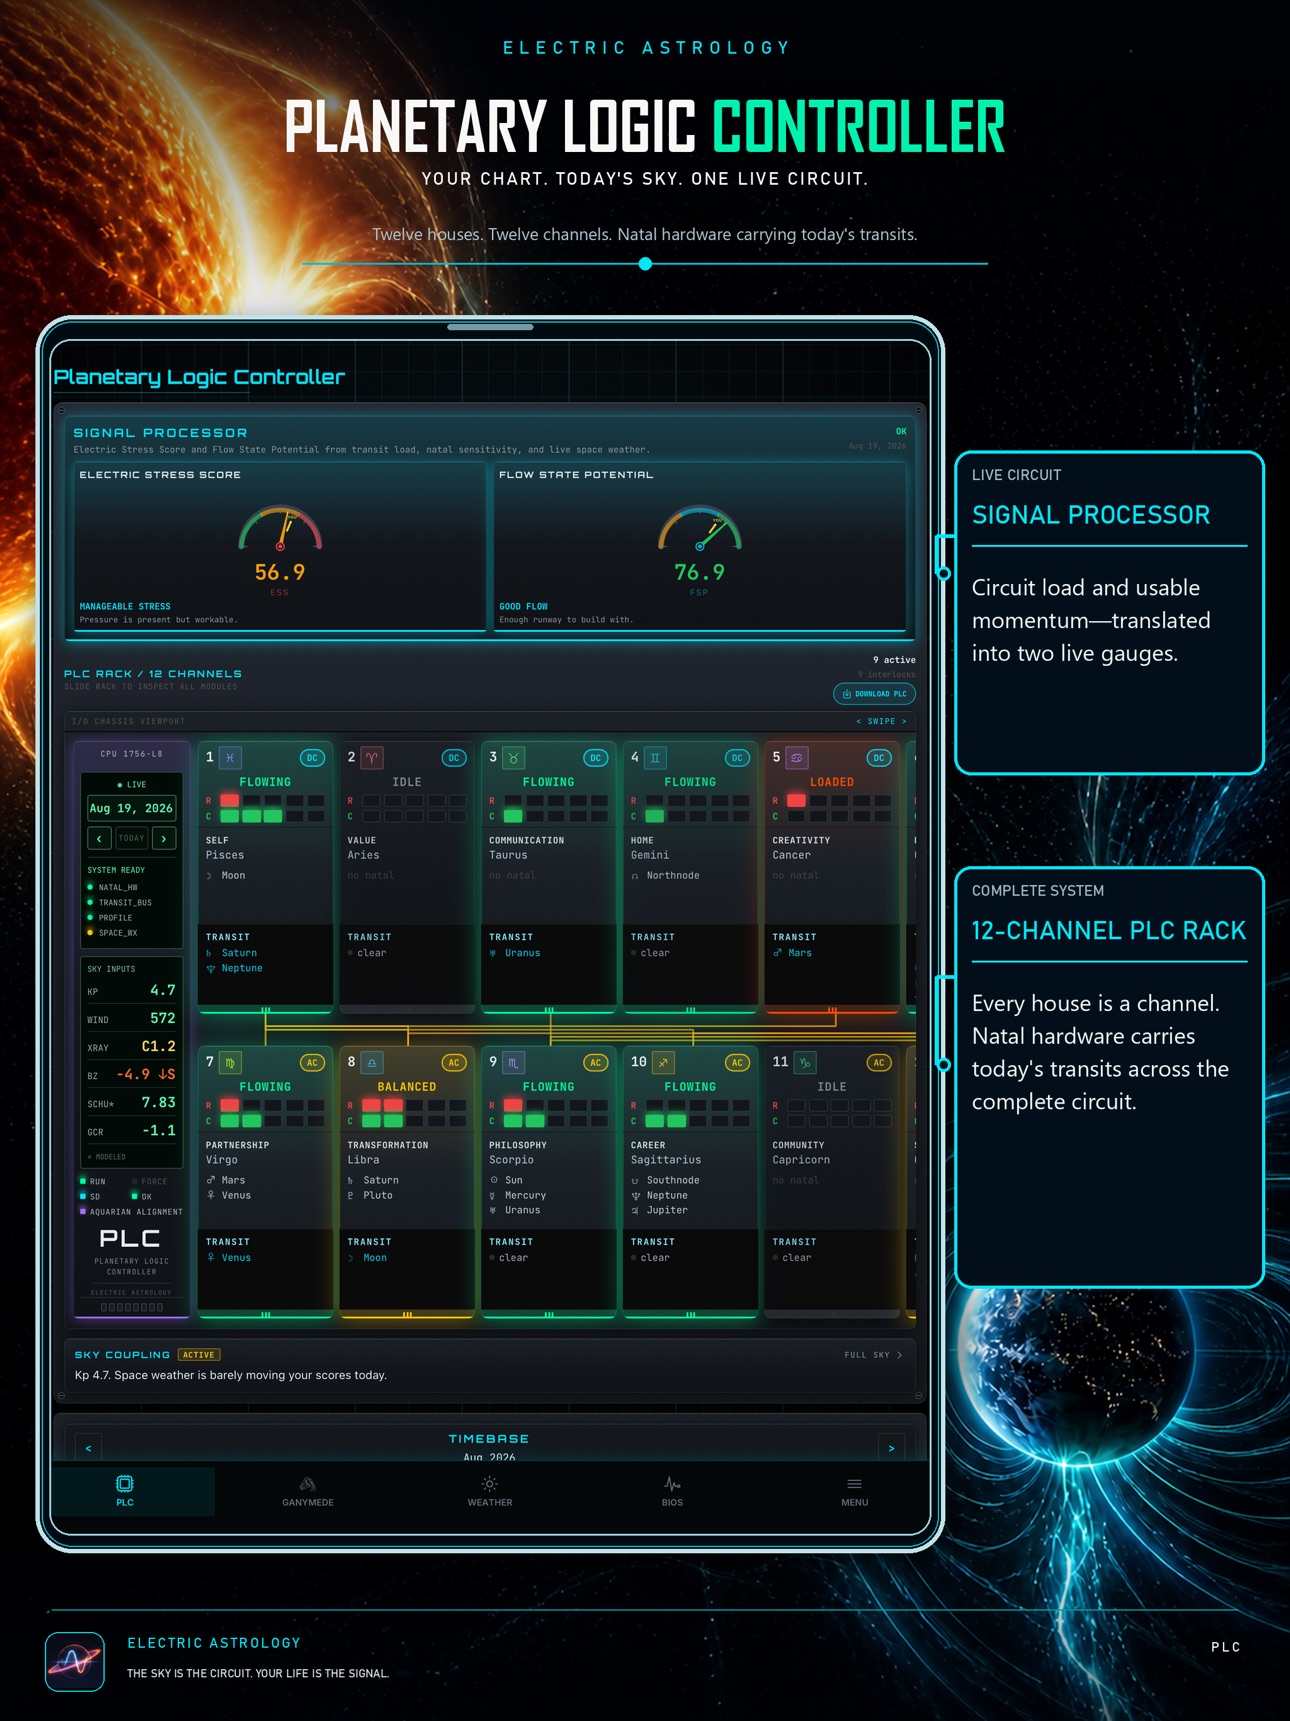Select Mars transit in Creativity channel
The height and width of the screenshot is (1721, 1290).
[793, 953]
